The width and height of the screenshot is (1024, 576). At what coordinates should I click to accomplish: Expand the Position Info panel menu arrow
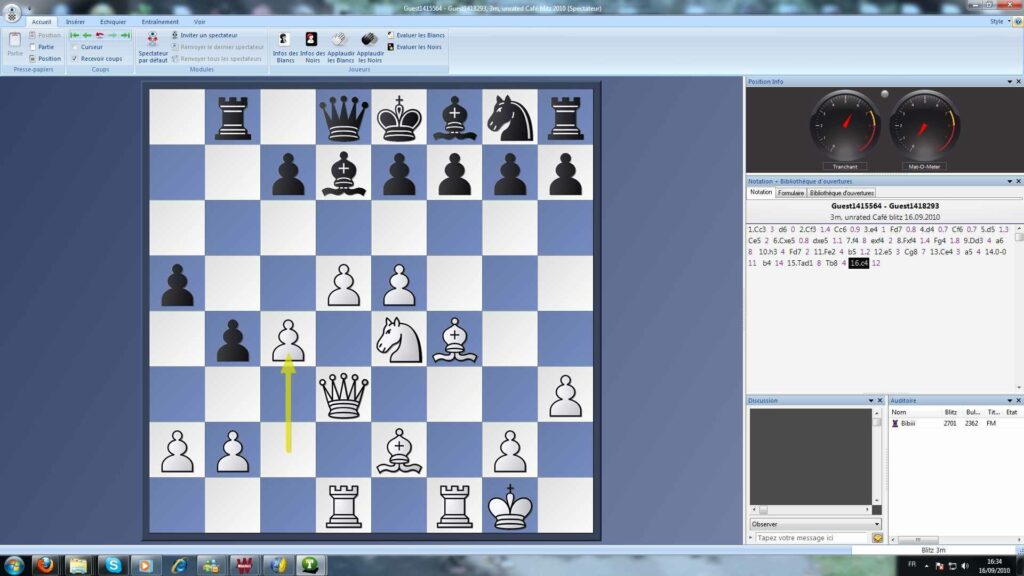[1007, 81]
